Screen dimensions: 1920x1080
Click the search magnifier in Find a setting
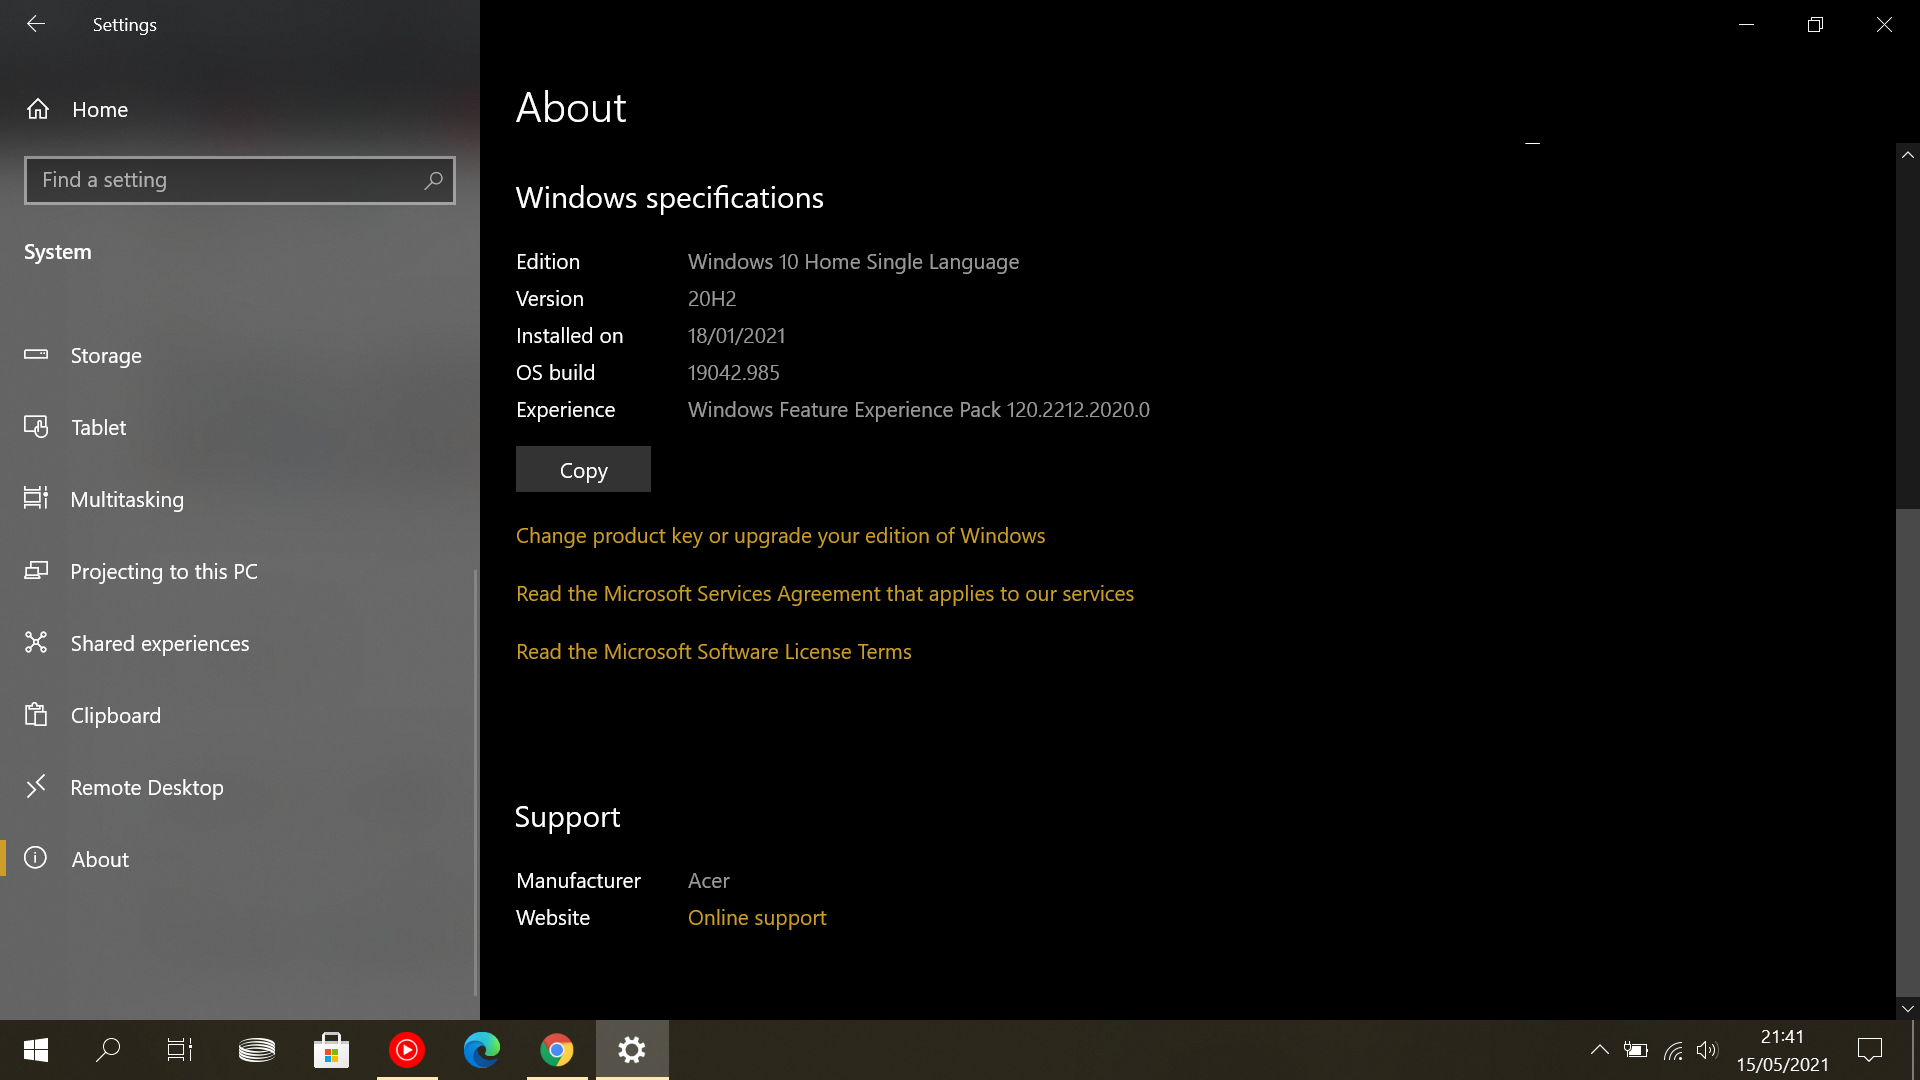pyautogui.click(x=433, y=180)
